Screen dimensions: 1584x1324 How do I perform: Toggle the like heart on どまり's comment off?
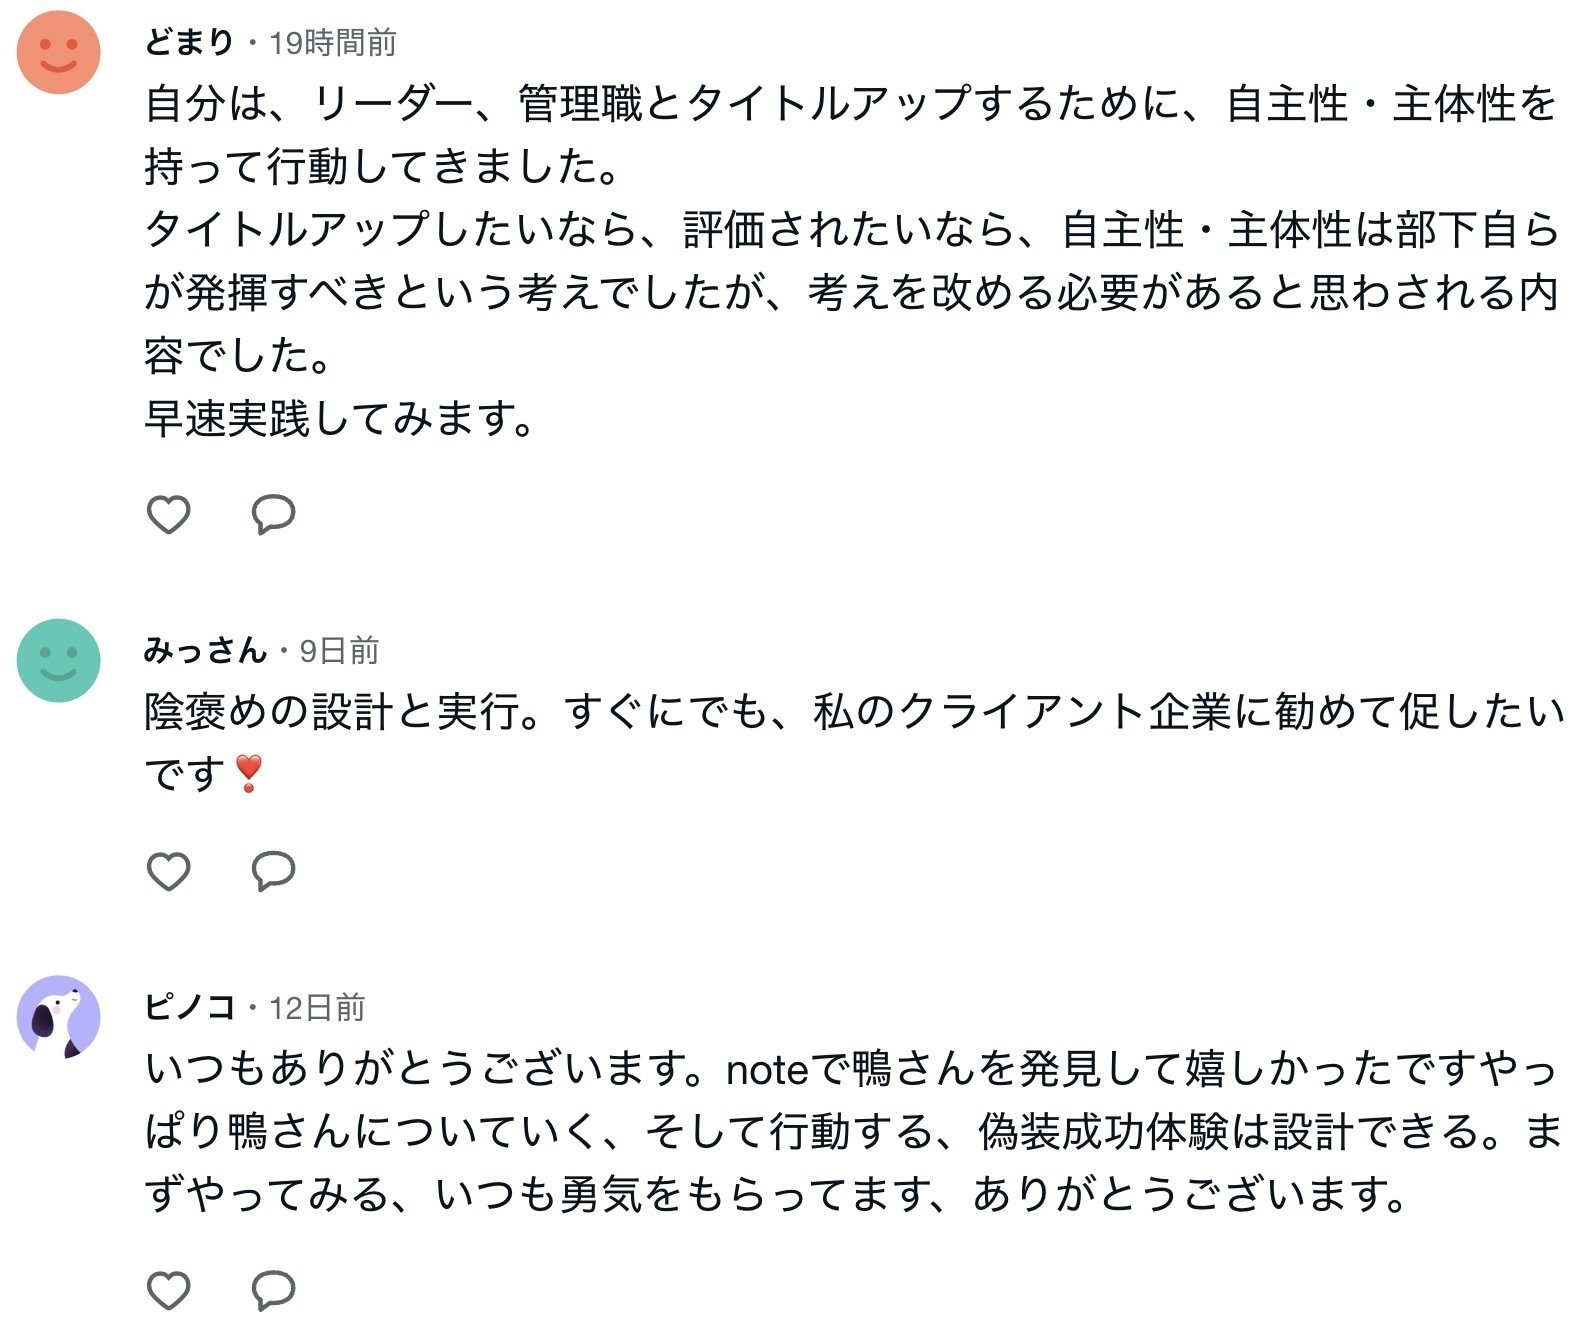point(170,515)
